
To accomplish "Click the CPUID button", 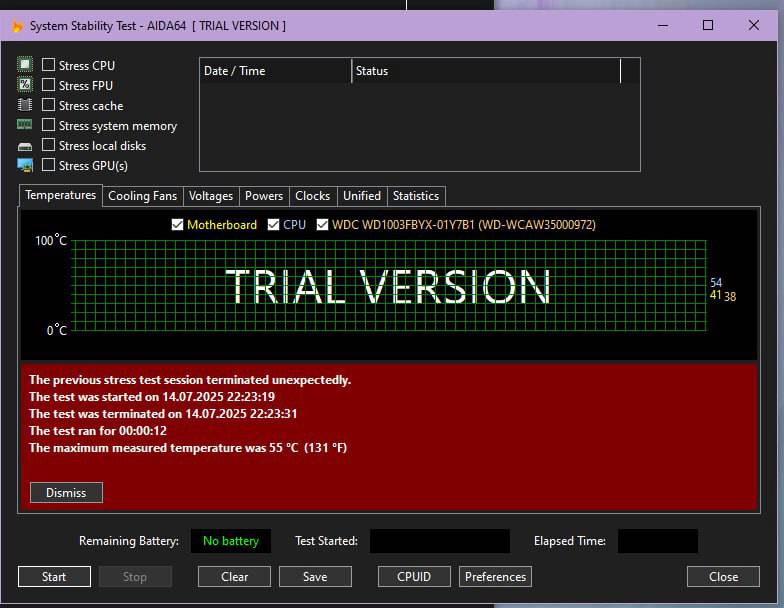I will [414, 577].
